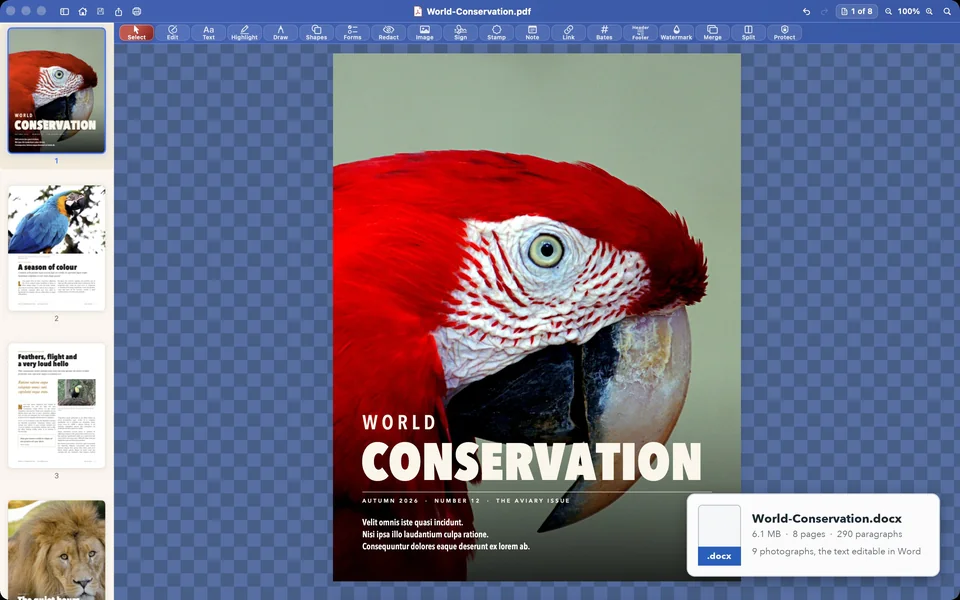Image resolution: width=960 pixels, height=600 pixels.
Task: Pick the Text tool
Action: pyautogui.click(x=209, y=32)
